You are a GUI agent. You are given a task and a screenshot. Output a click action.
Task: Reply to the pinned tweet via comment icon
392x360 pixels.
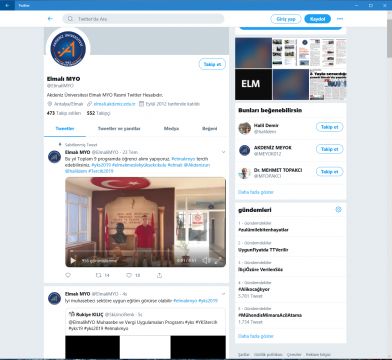click(x=129, y=275)
